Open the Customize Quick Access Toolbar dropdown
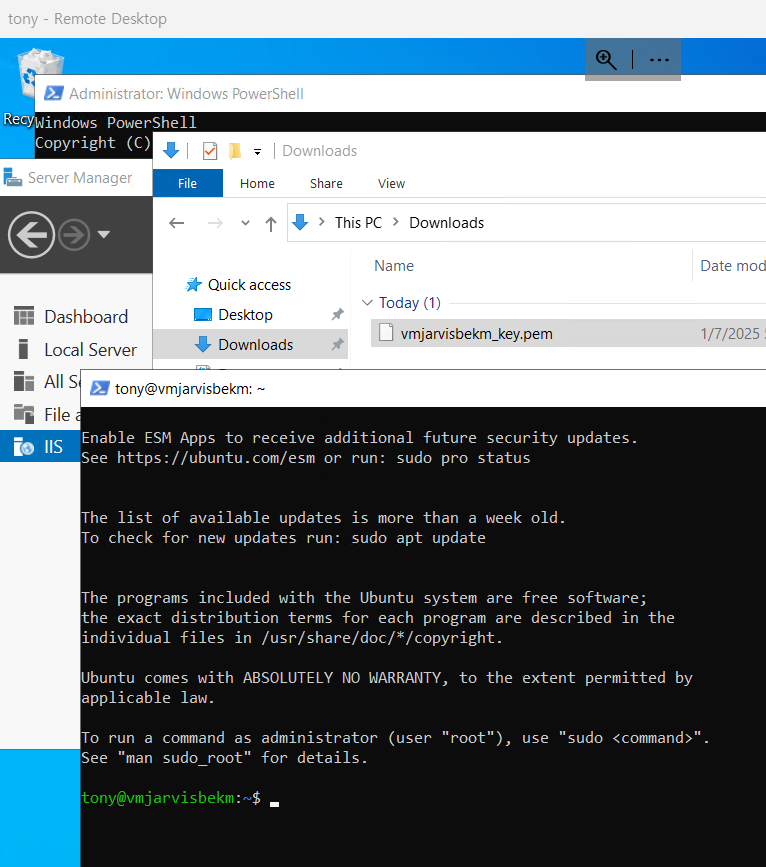The height and width of the screenshot is (867, 766). click(257, 152)
